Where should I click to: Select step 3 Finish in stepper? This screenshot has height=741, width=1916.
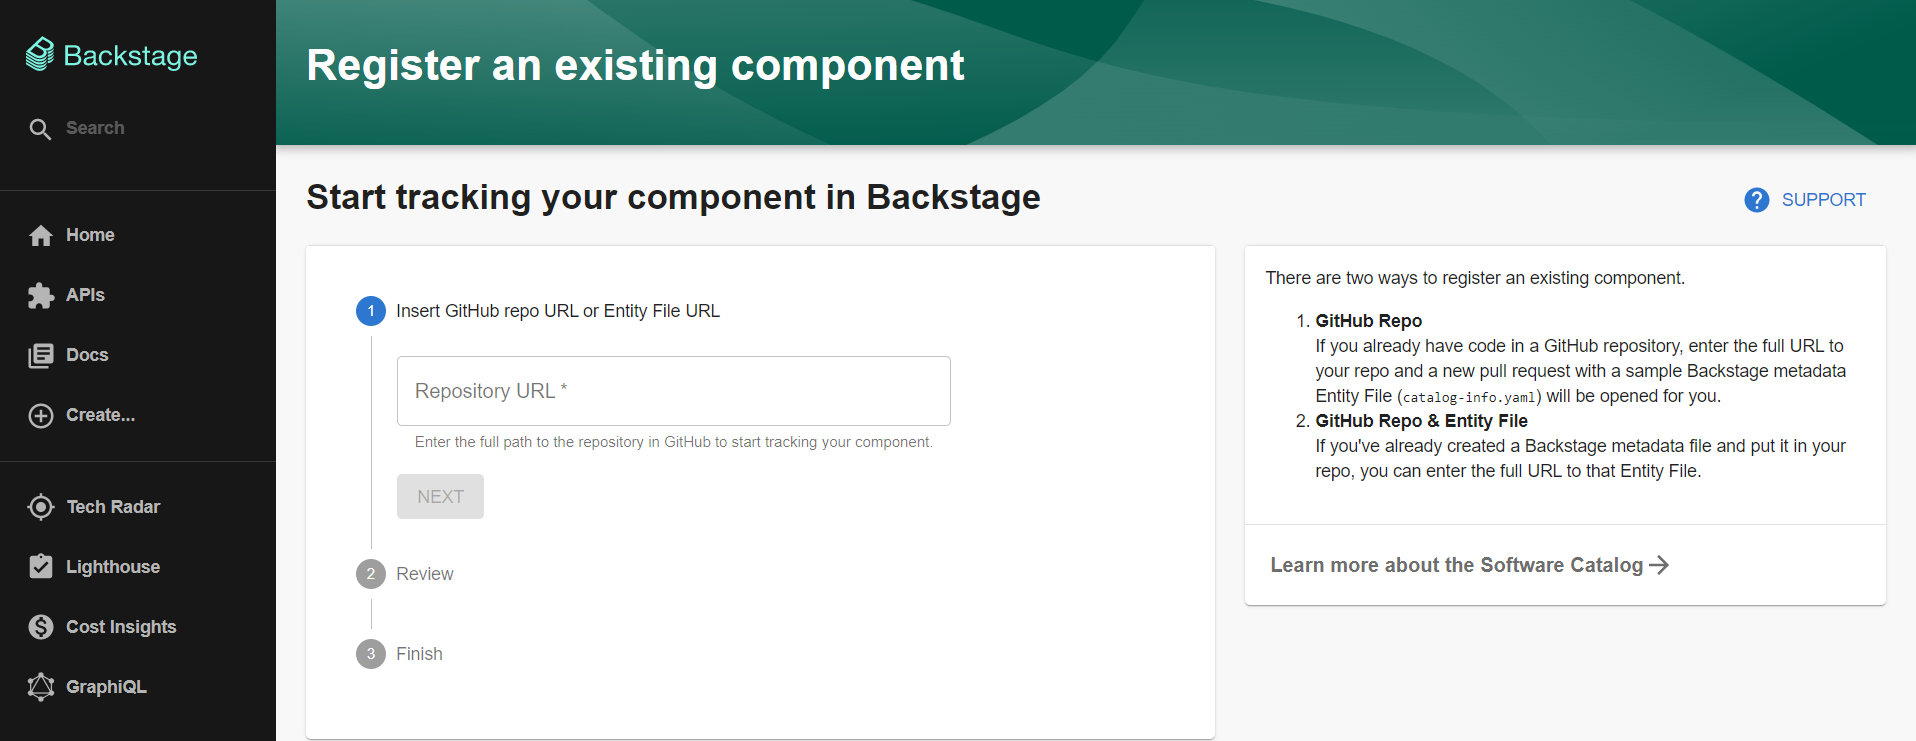coord(418,654)
